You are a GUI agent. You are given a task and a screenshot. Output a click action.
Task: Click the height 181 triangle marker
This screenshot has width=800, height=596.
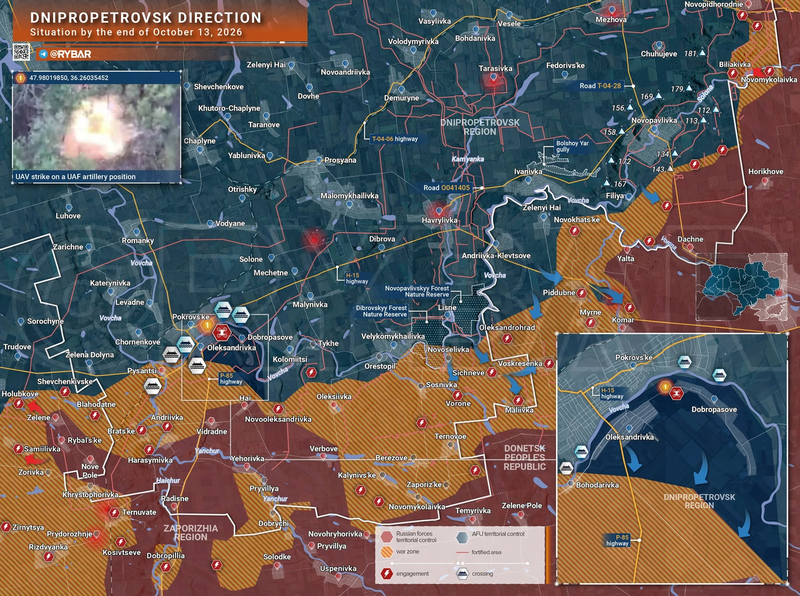pyautogui.click(x=703, y=53)
